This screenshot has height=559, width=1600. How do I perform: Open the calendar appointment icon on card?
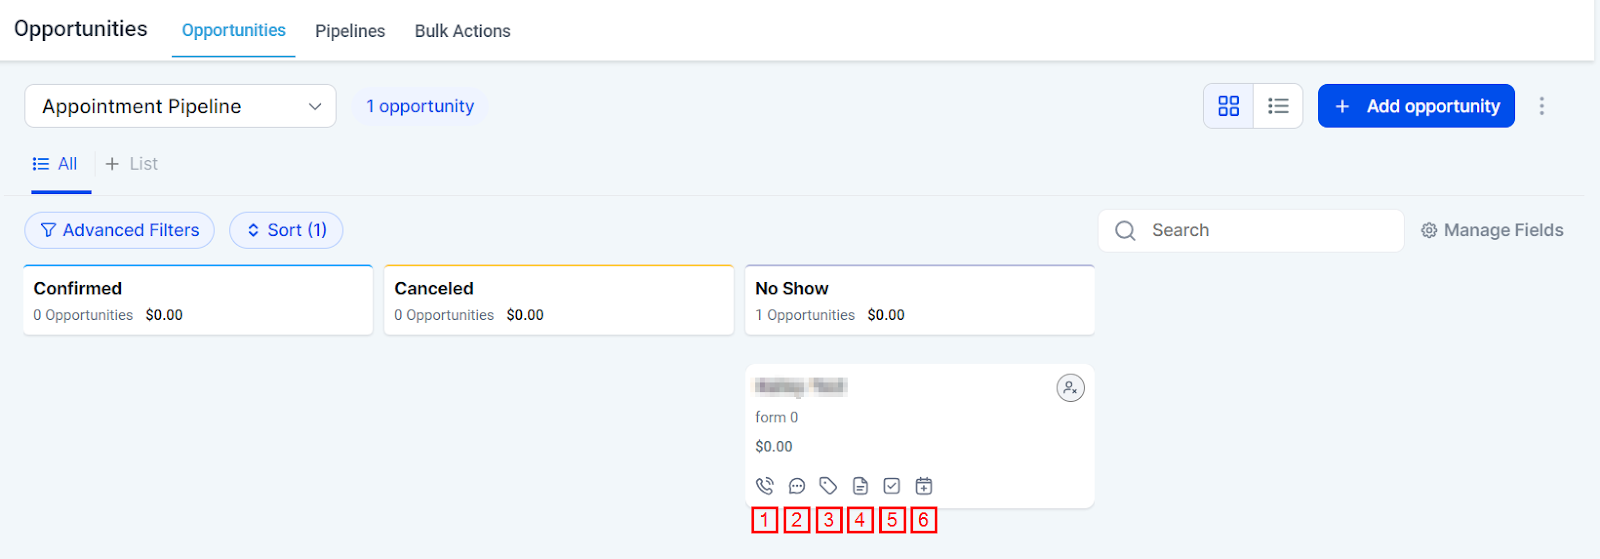(x=924, y=486)
